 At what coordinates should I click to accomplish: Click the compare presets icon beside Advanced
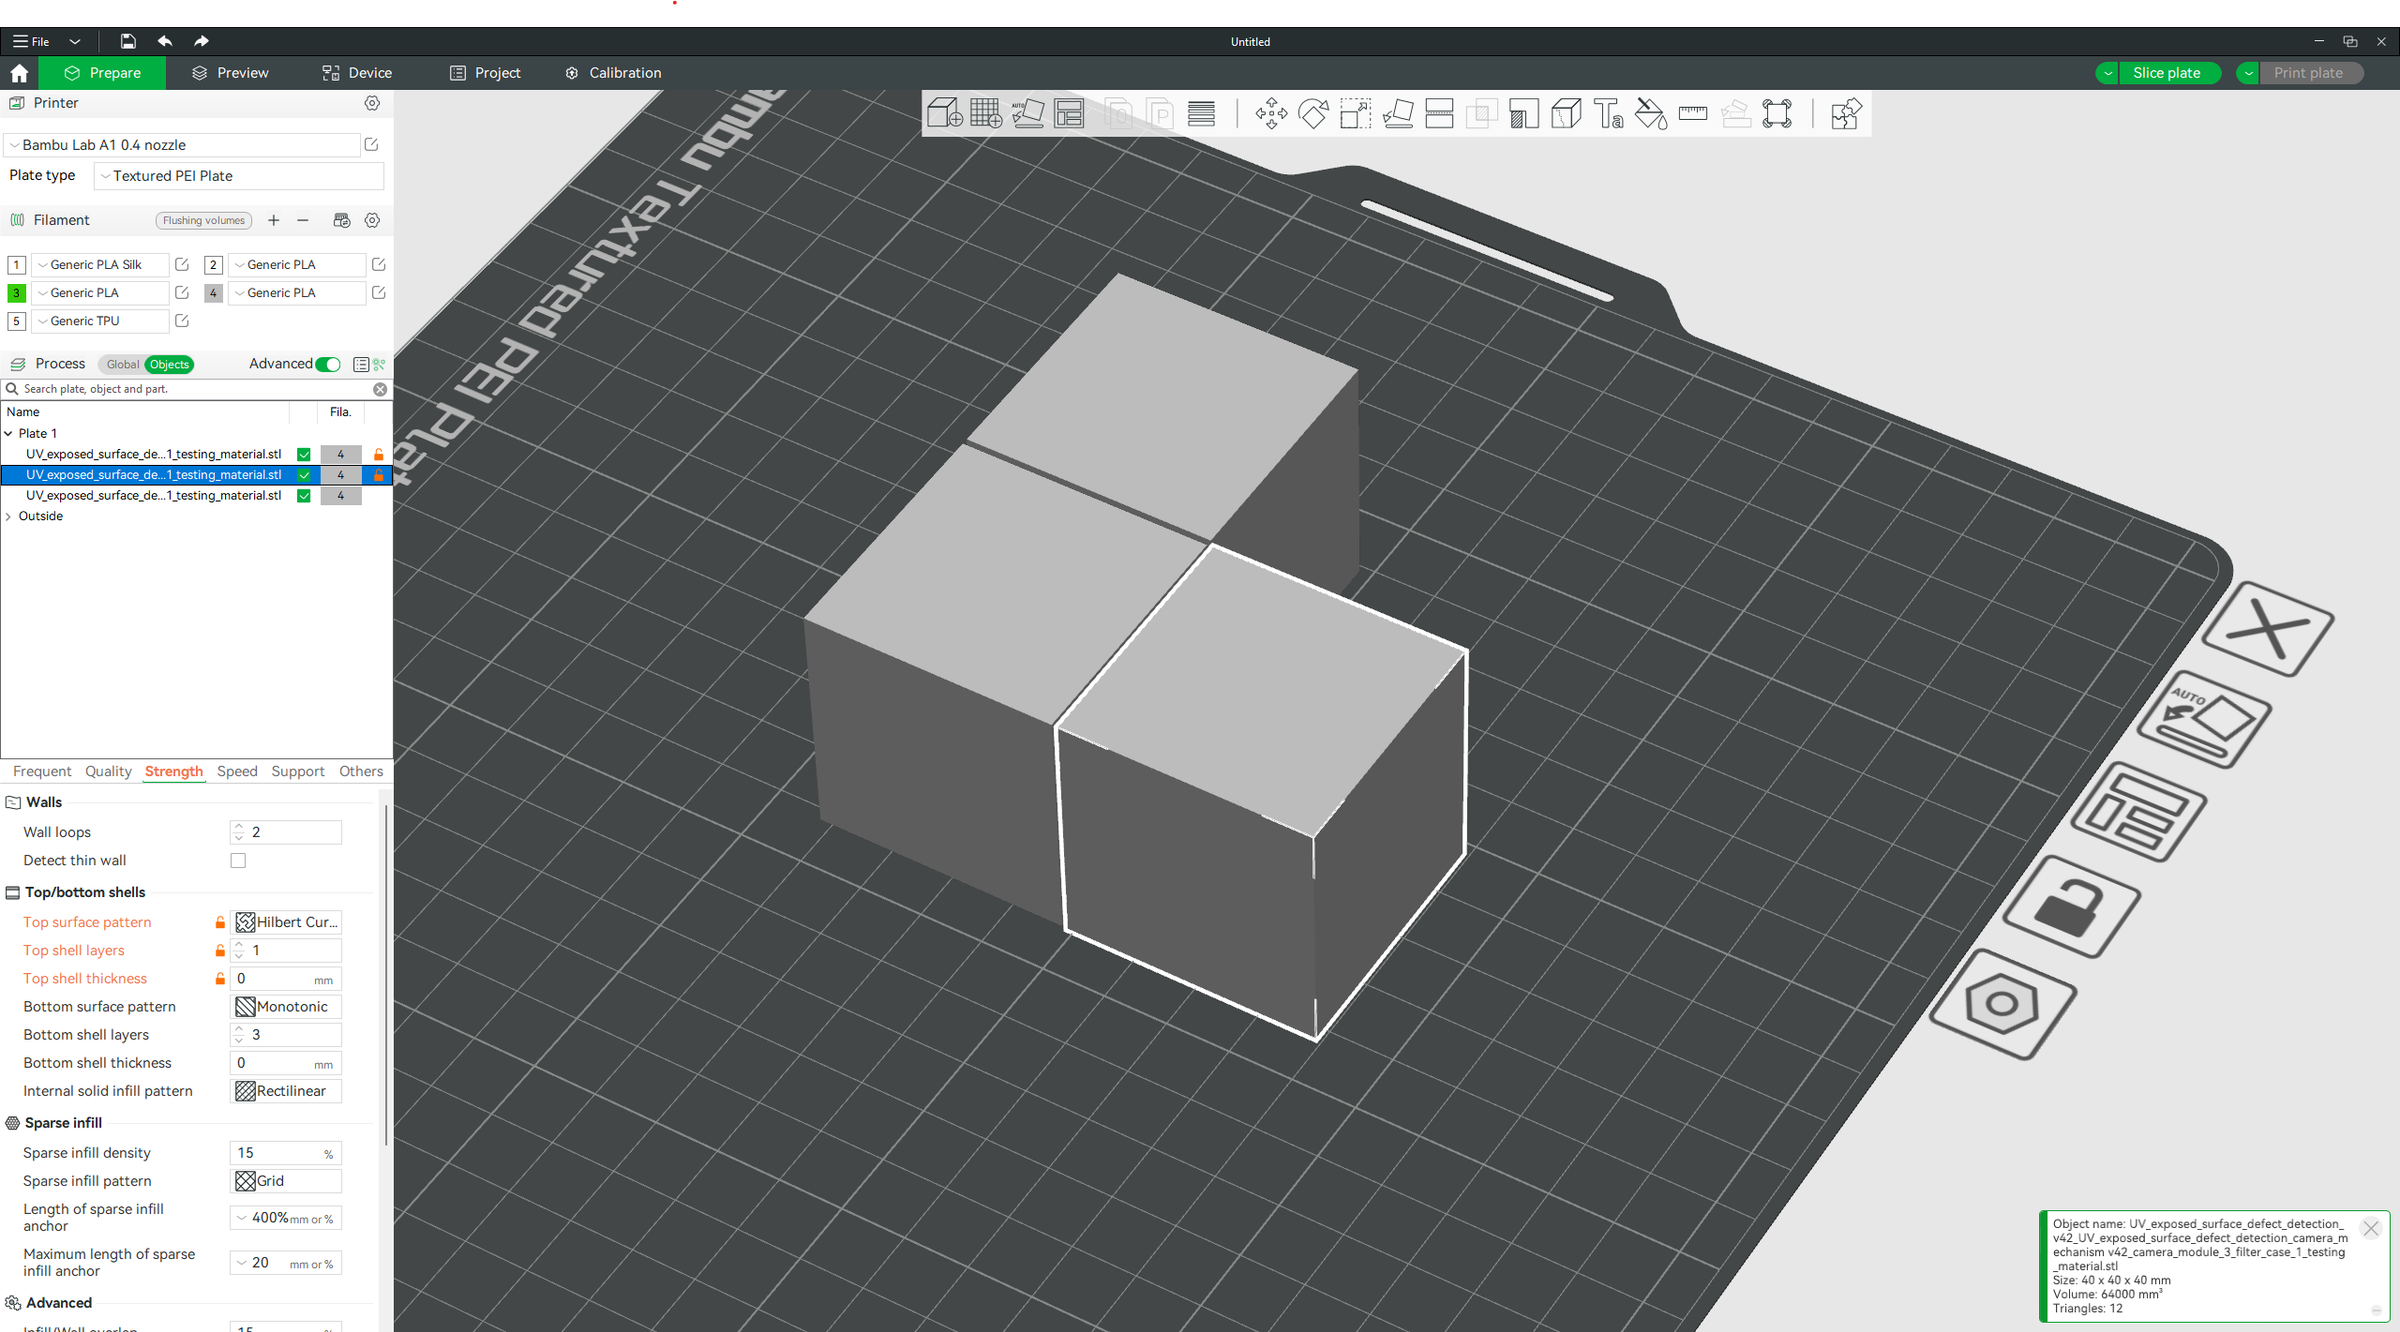(x=379, y=364)
